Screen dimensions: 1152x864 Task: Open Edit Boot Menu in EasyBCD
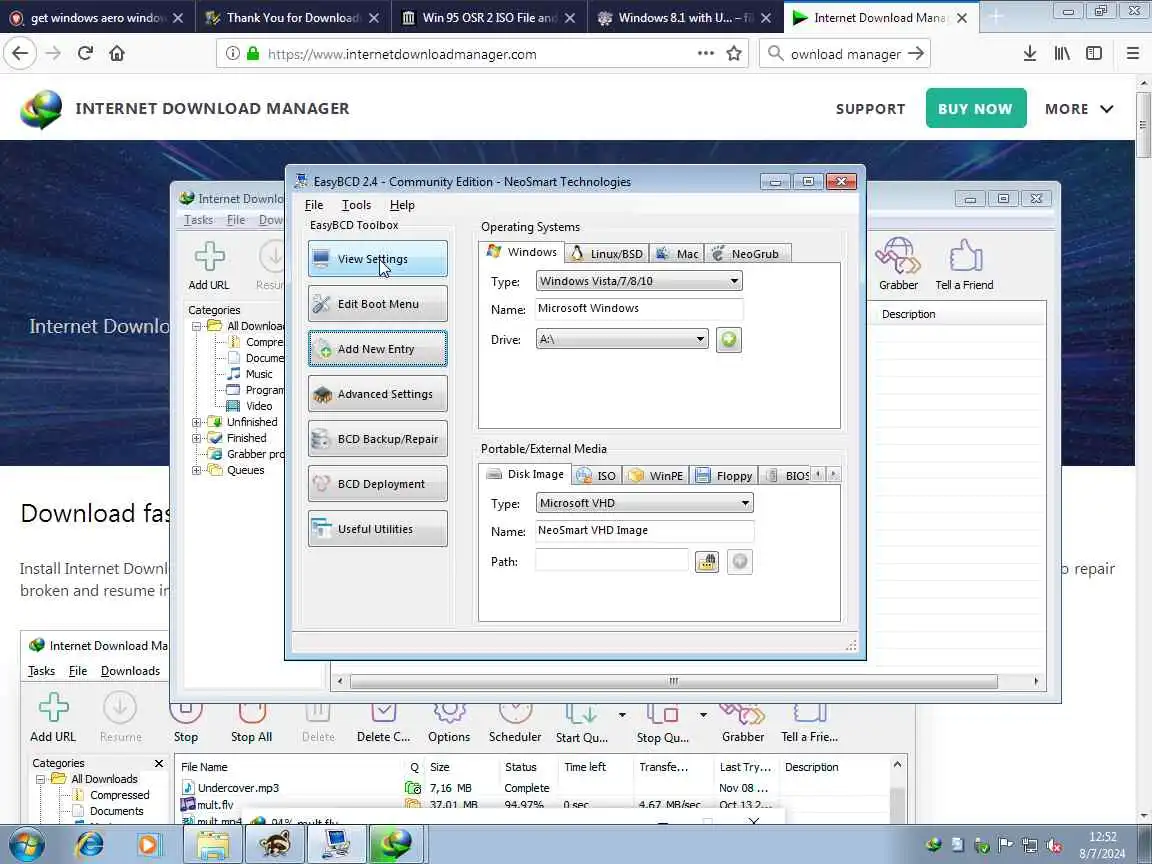378,303
